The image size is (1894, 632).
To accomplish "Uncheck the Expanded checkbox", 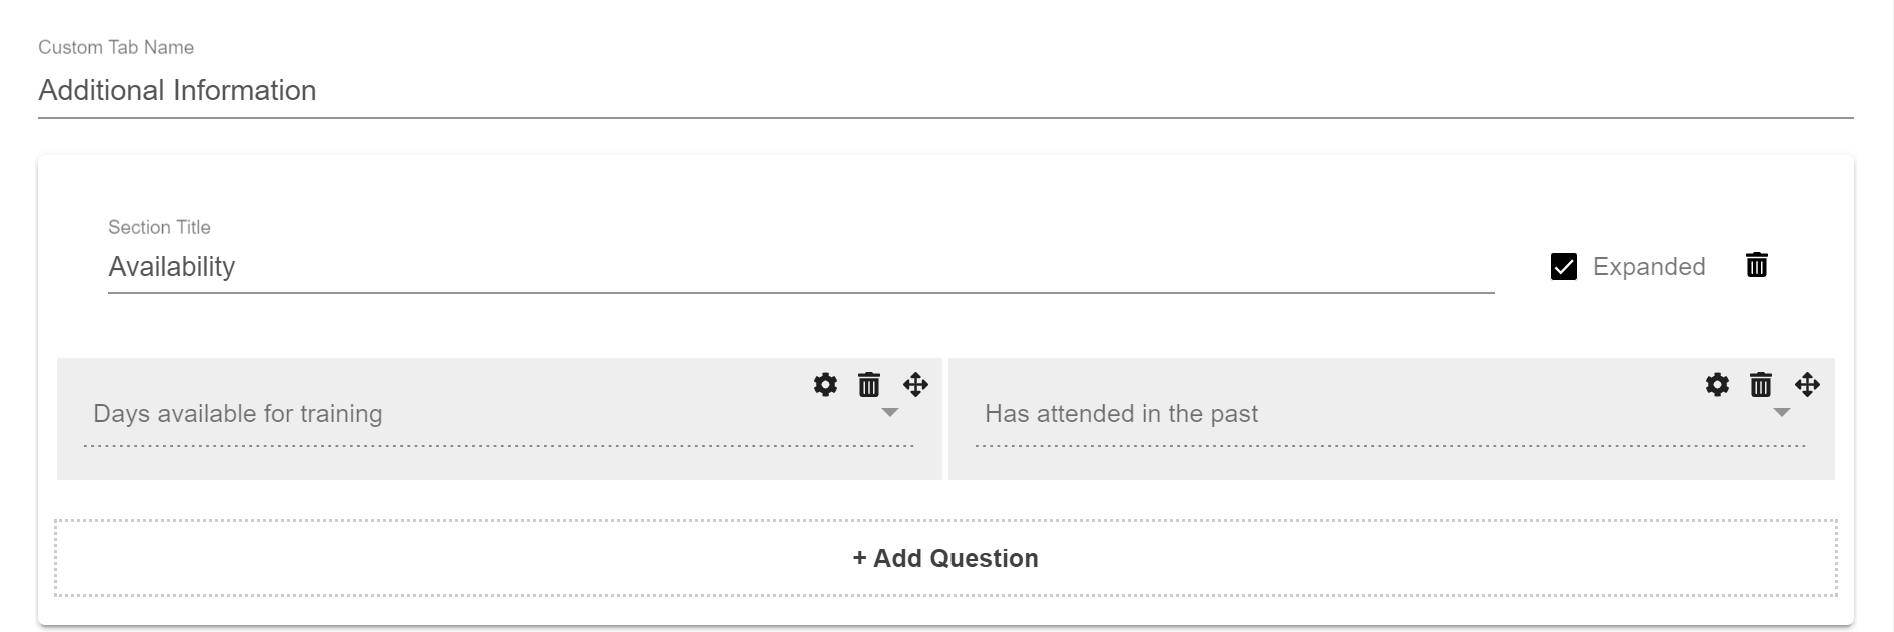I will [x=1564, y=267].
